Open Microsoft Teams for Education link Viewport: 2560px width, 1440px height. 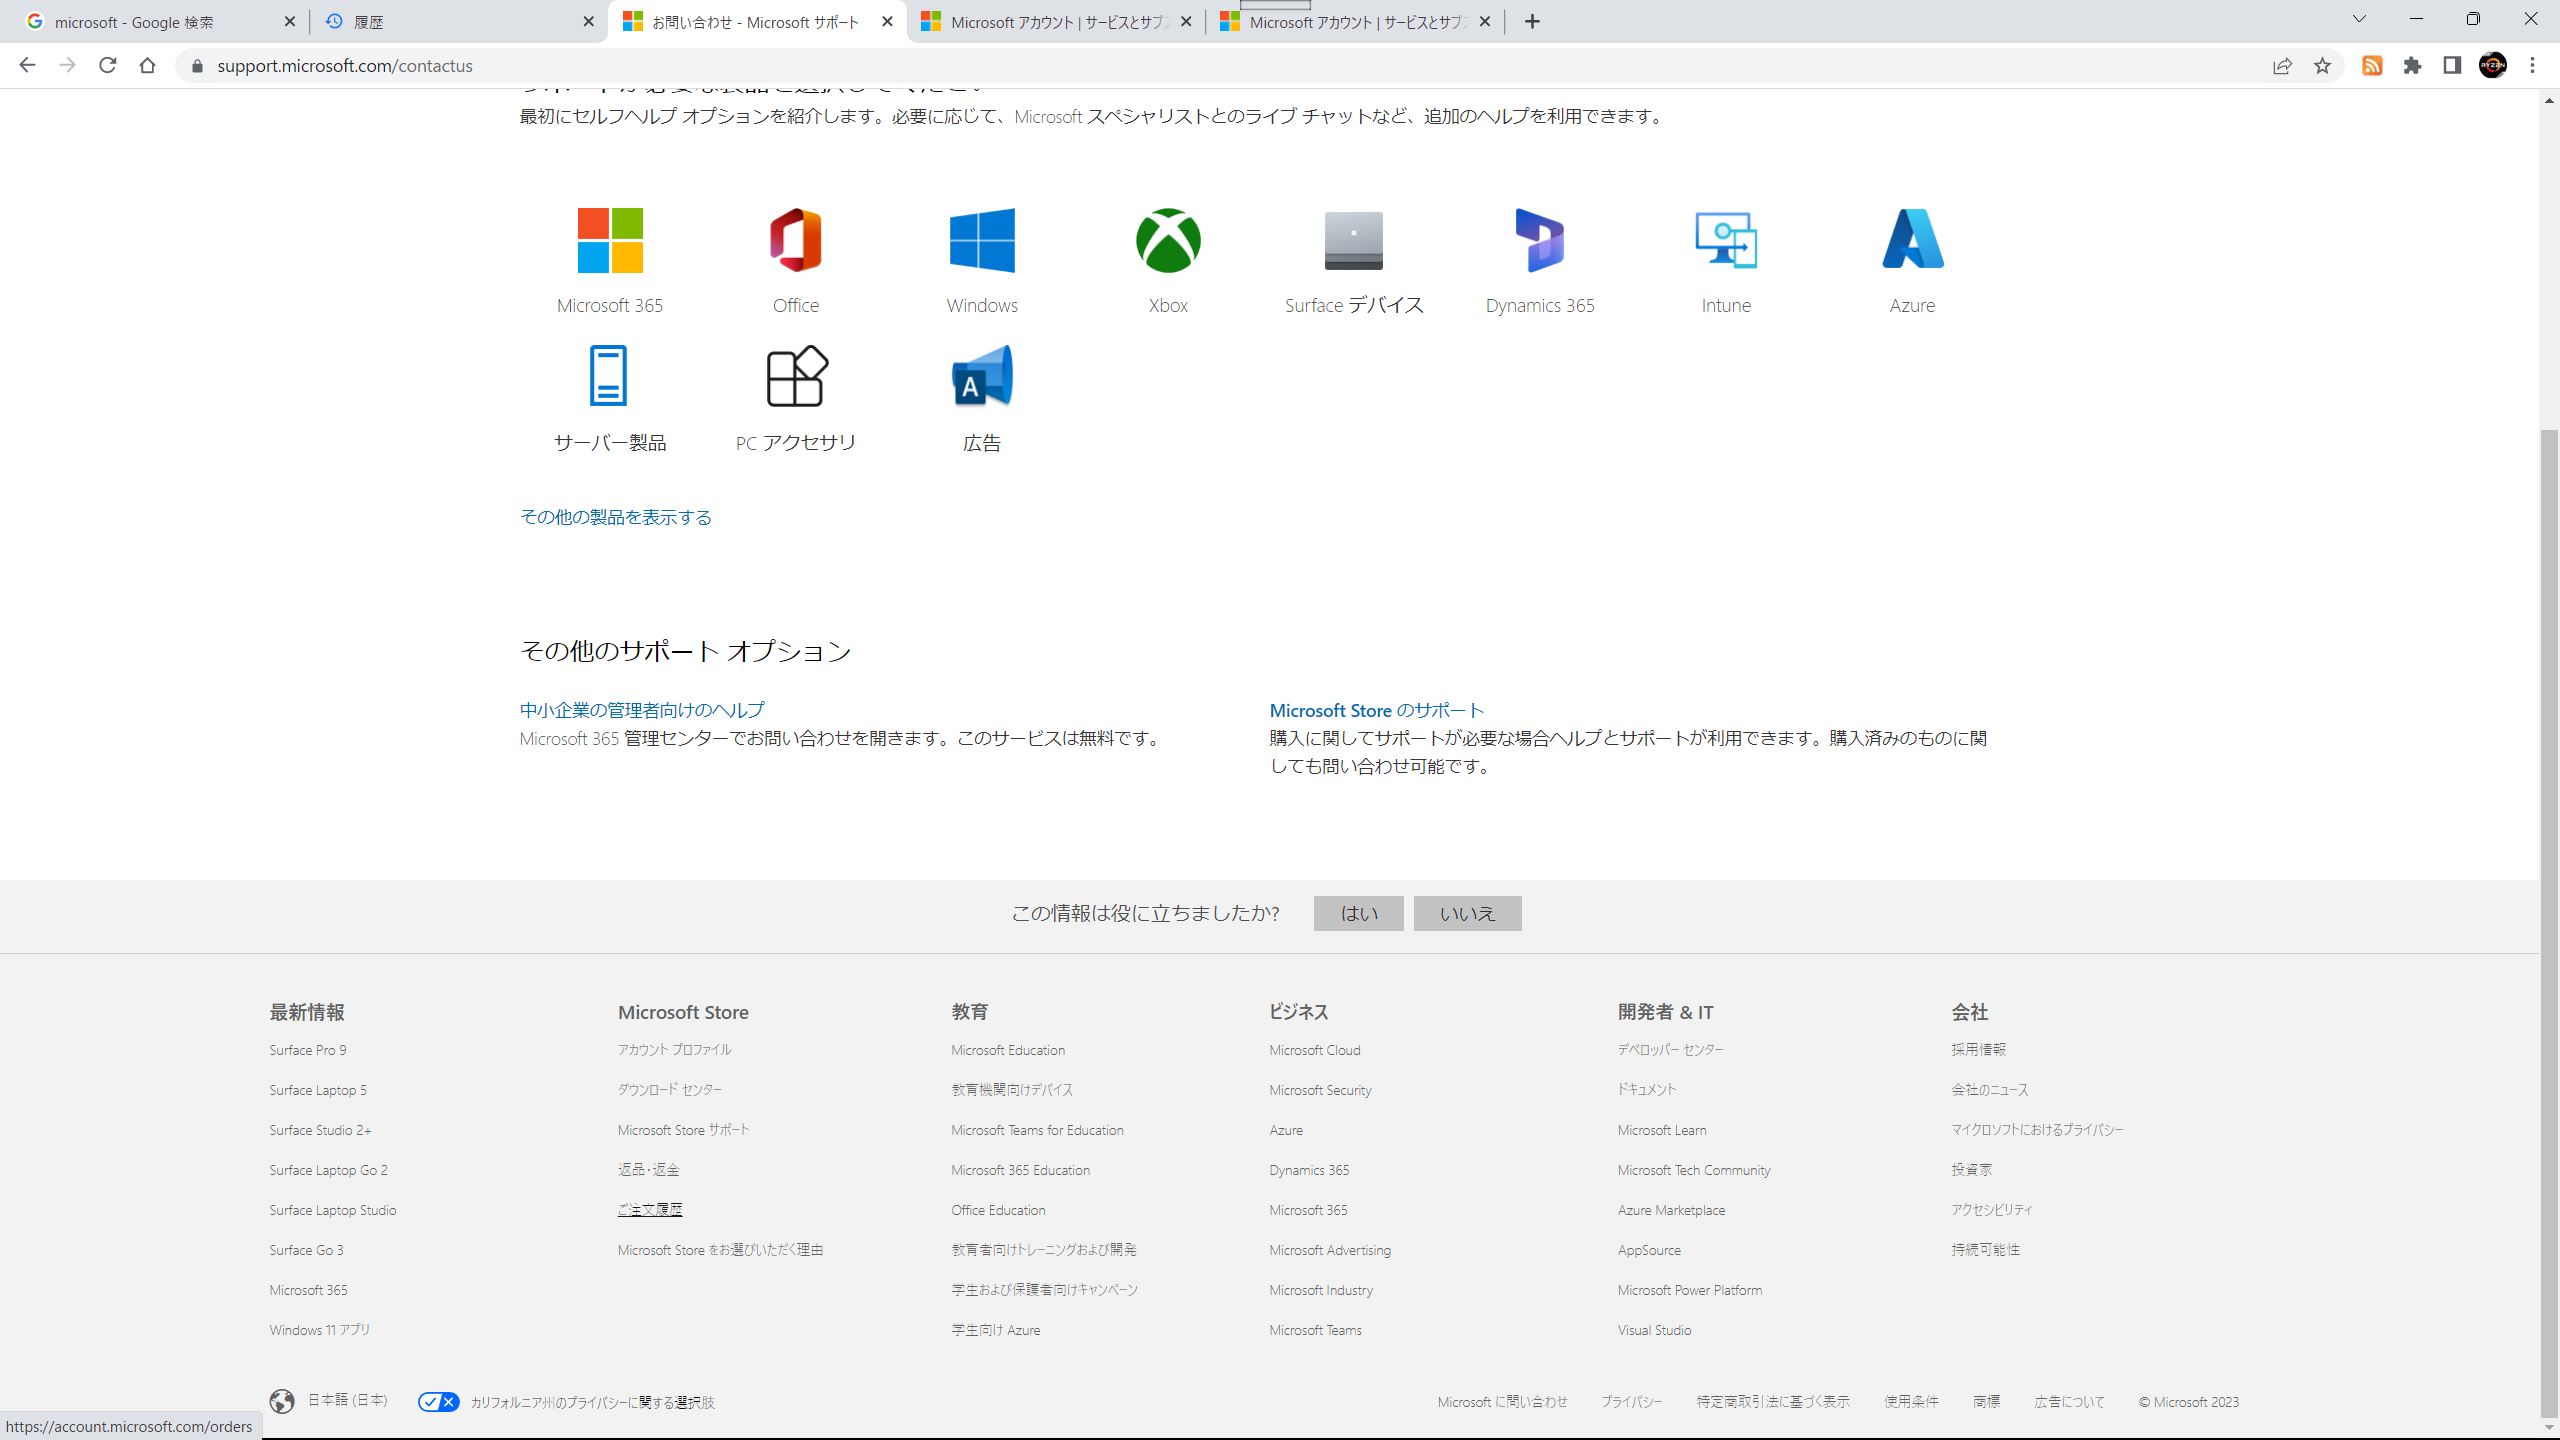1037,1130
